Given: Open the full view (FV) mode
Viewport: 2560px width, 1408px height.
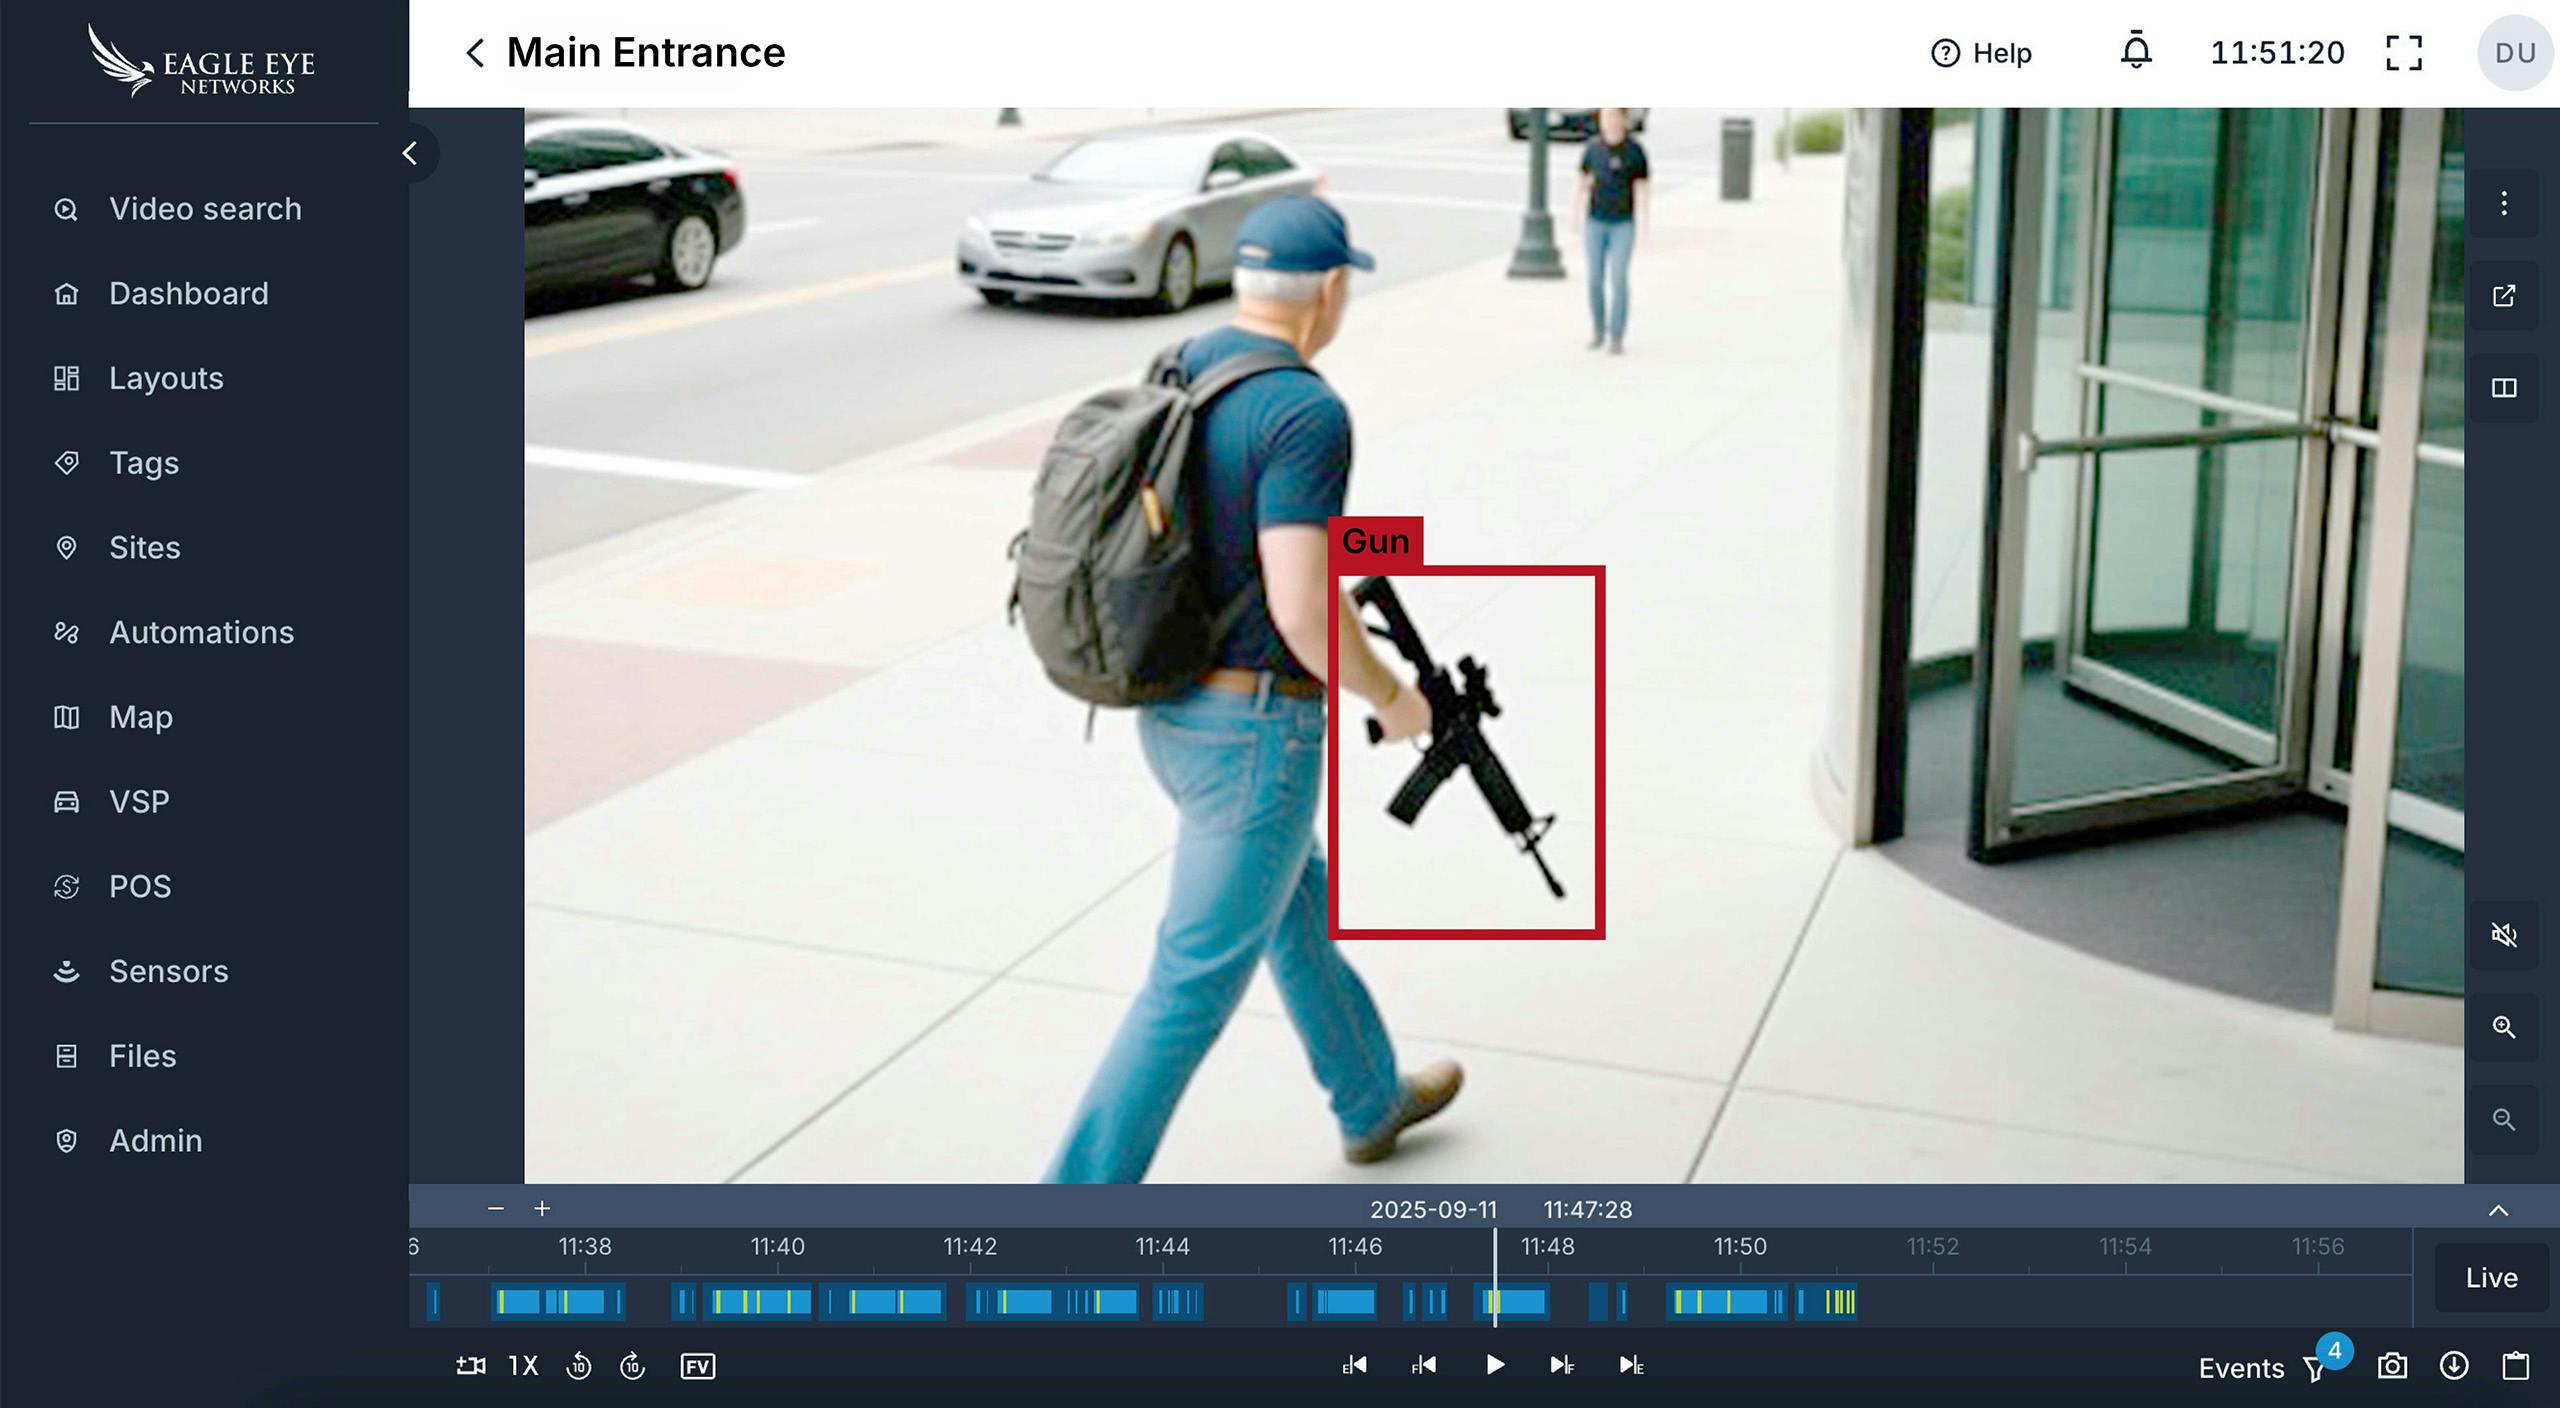Looking at the screenshot, I should (x=698, y=1366).
